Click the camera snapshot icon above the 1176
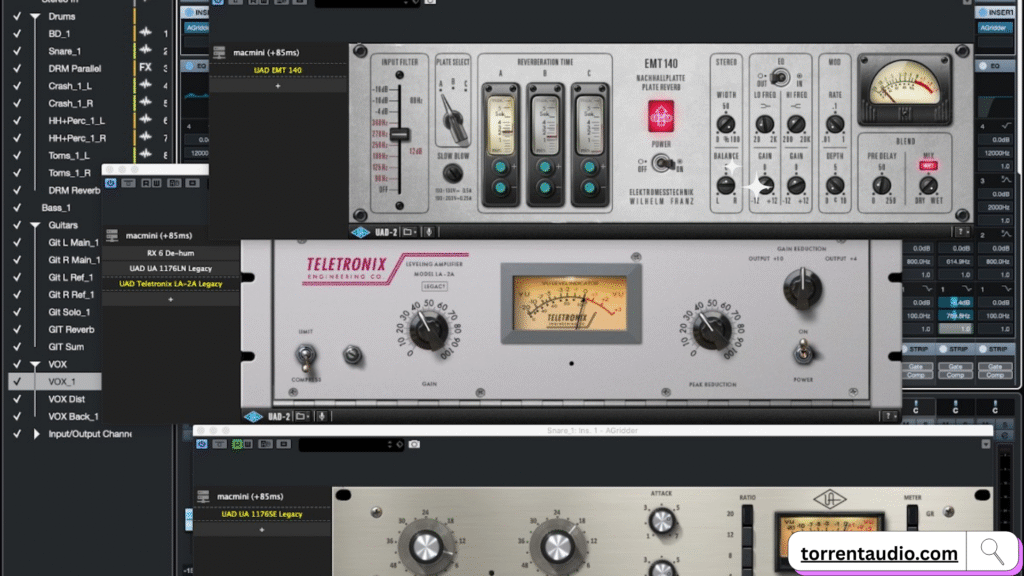Image resolution: width=1024 pixels, height=576 pixels. tap(414, 445)
